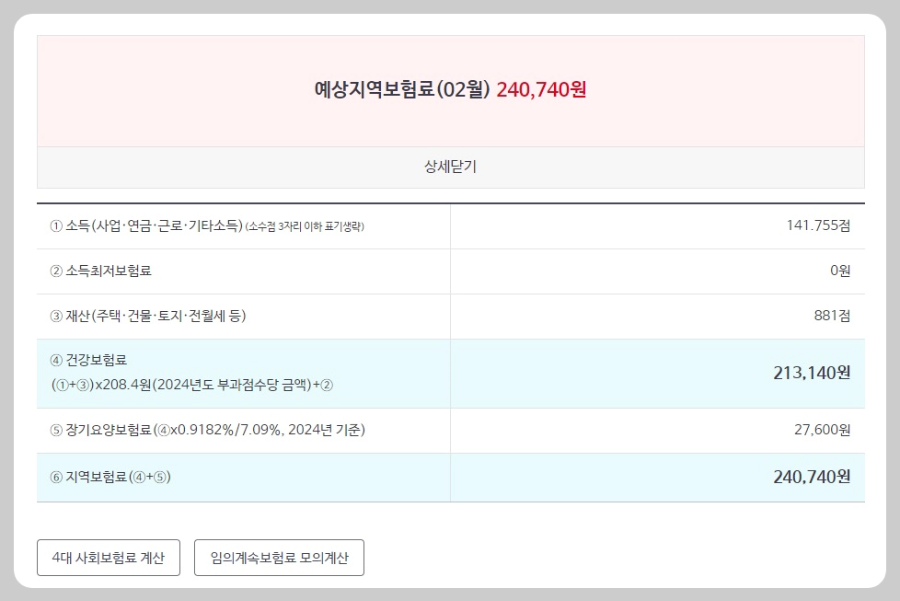Click the pink estimated premium banner
Image resolution: width=900 pixels, height=601 pixels.
[x=451, y=91]
